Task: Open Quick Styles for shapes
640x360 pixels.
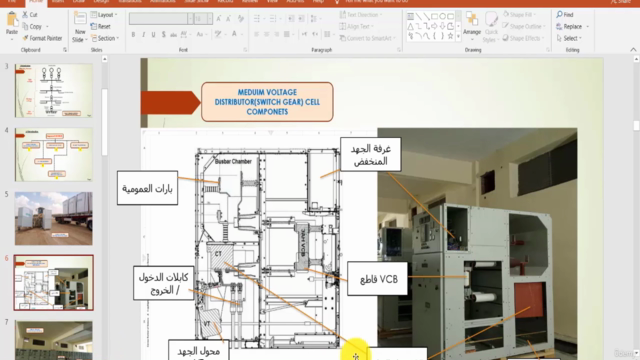Action: (x=491, y=27)
